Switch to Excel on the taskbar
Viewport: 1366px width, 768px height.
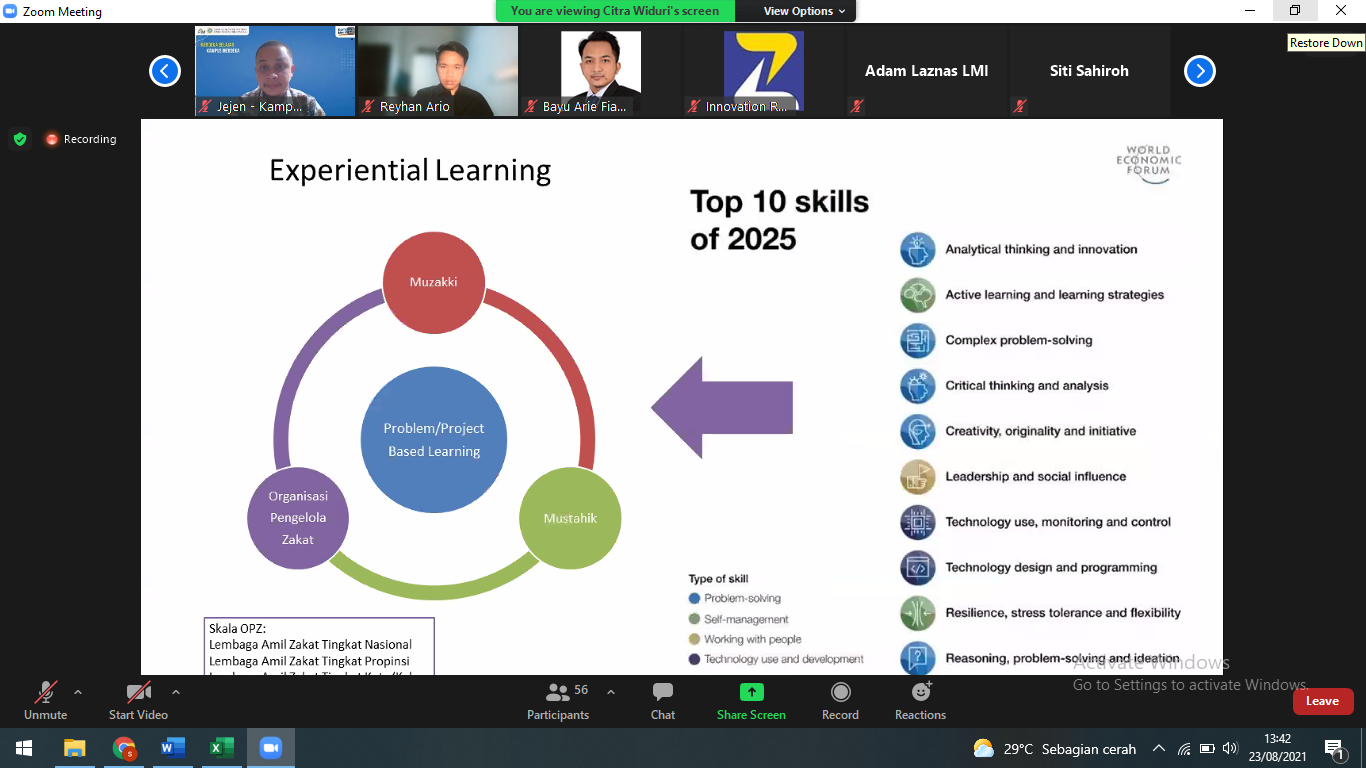pos(221,748)
